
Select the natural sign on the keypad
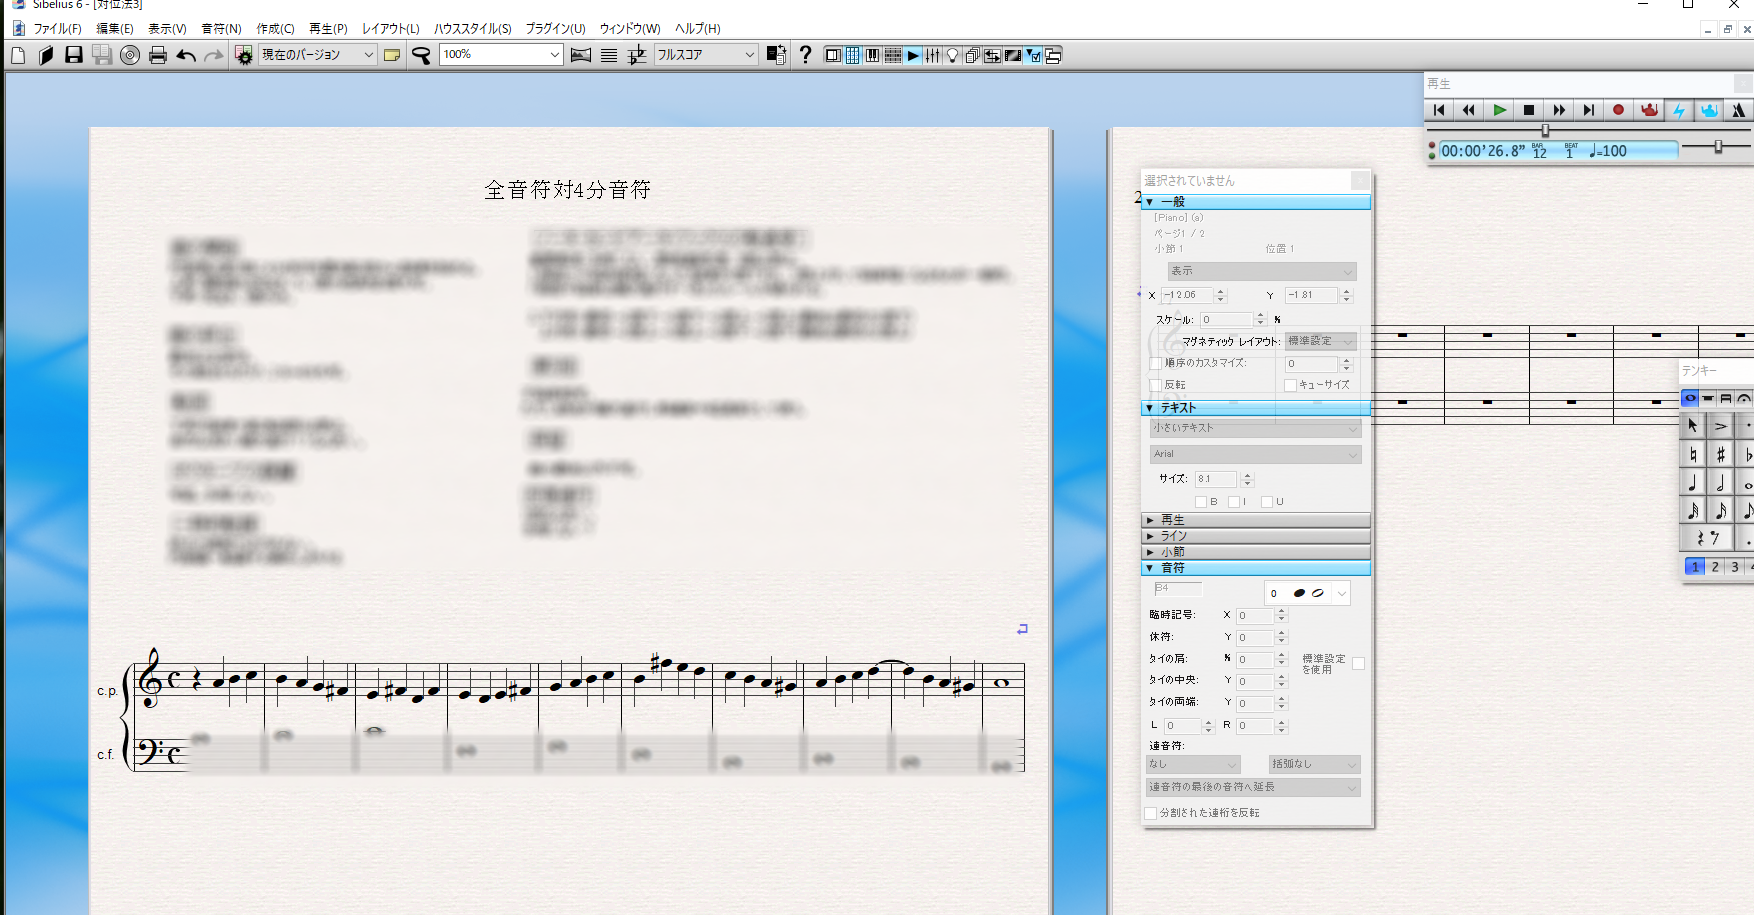[x=1693, y=454]
